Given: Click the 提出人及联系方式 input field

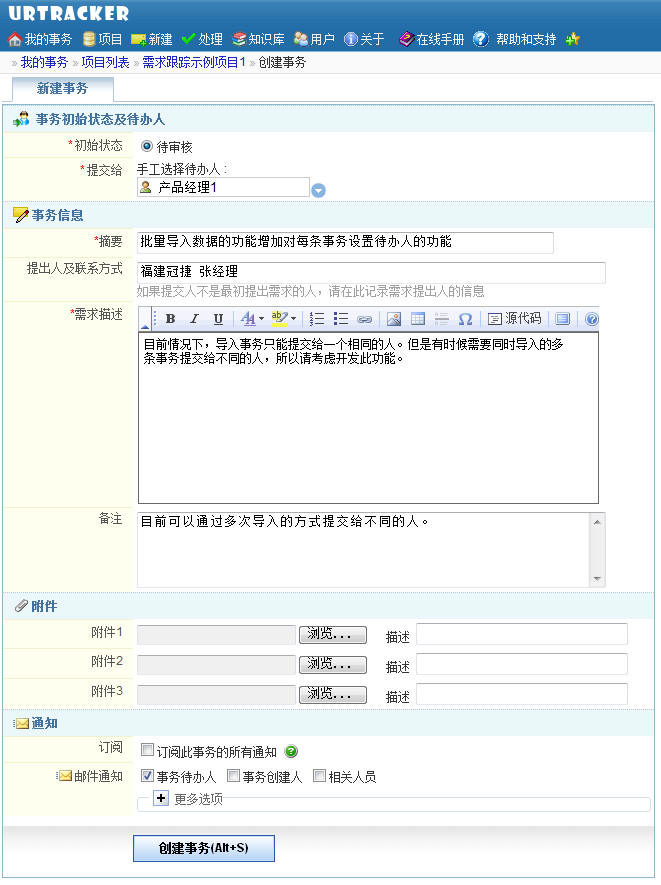Looking at the screenshot, I should (x=371, y=272).
